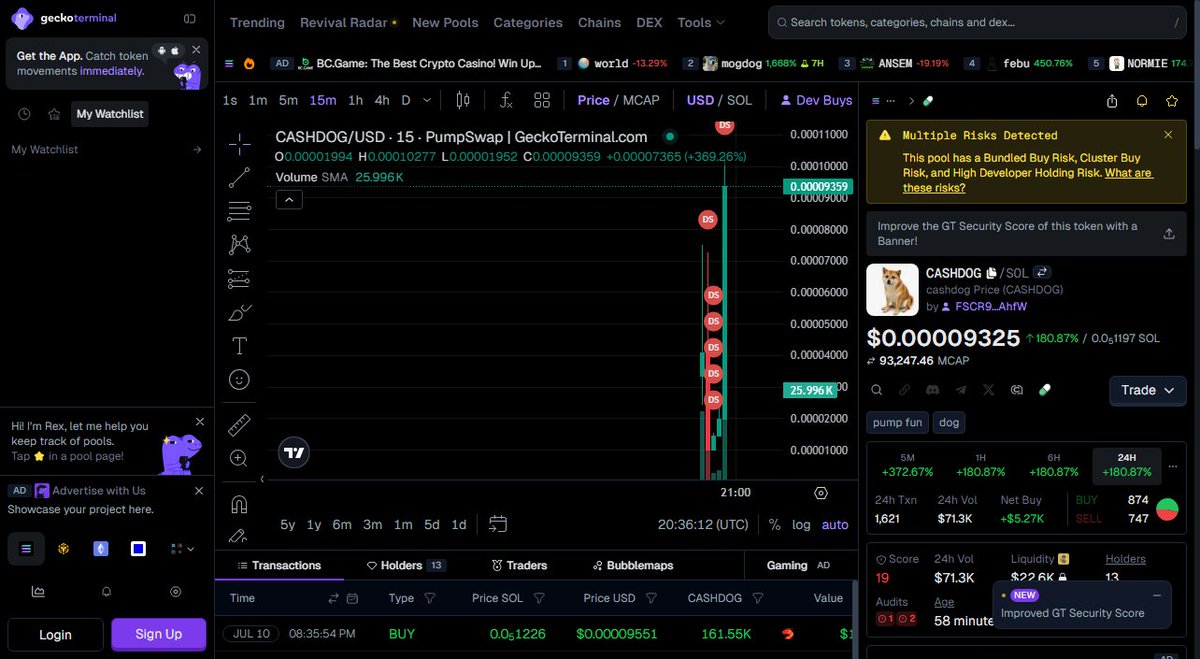
Task: Click the share icon on pool header
Action: click(x=1112, y=101)
